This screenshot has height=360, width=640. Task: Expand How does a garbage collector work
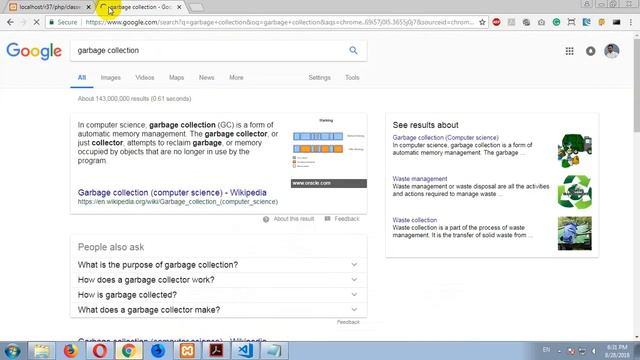[x=218, y=280]
